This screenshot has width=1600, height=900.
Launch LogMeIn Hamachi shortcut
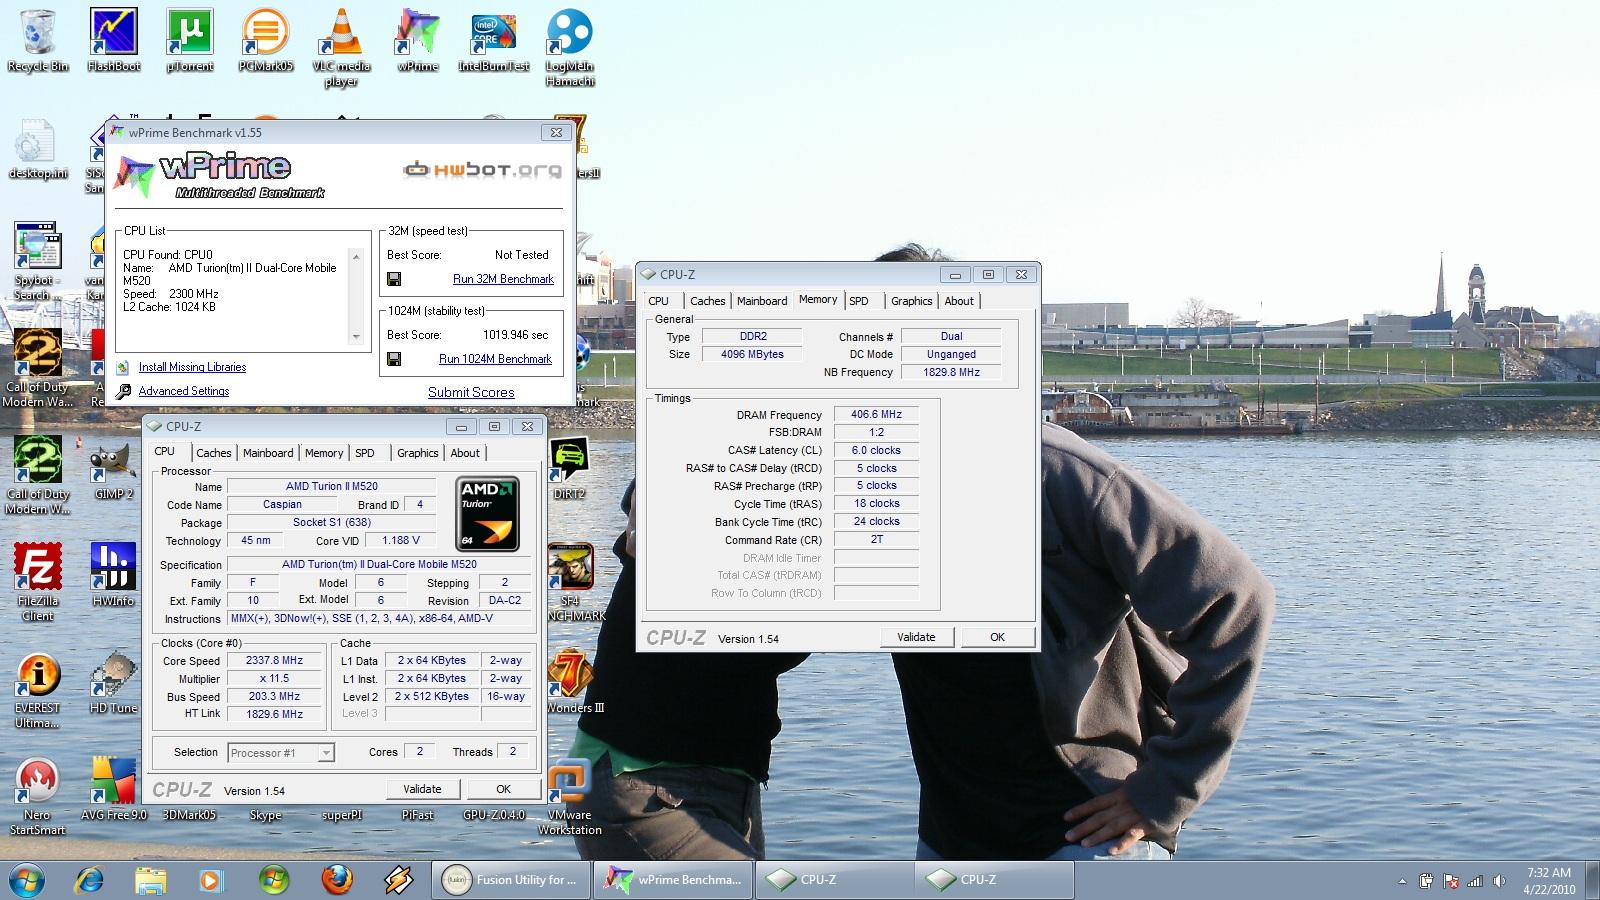(x=569, y=47)
